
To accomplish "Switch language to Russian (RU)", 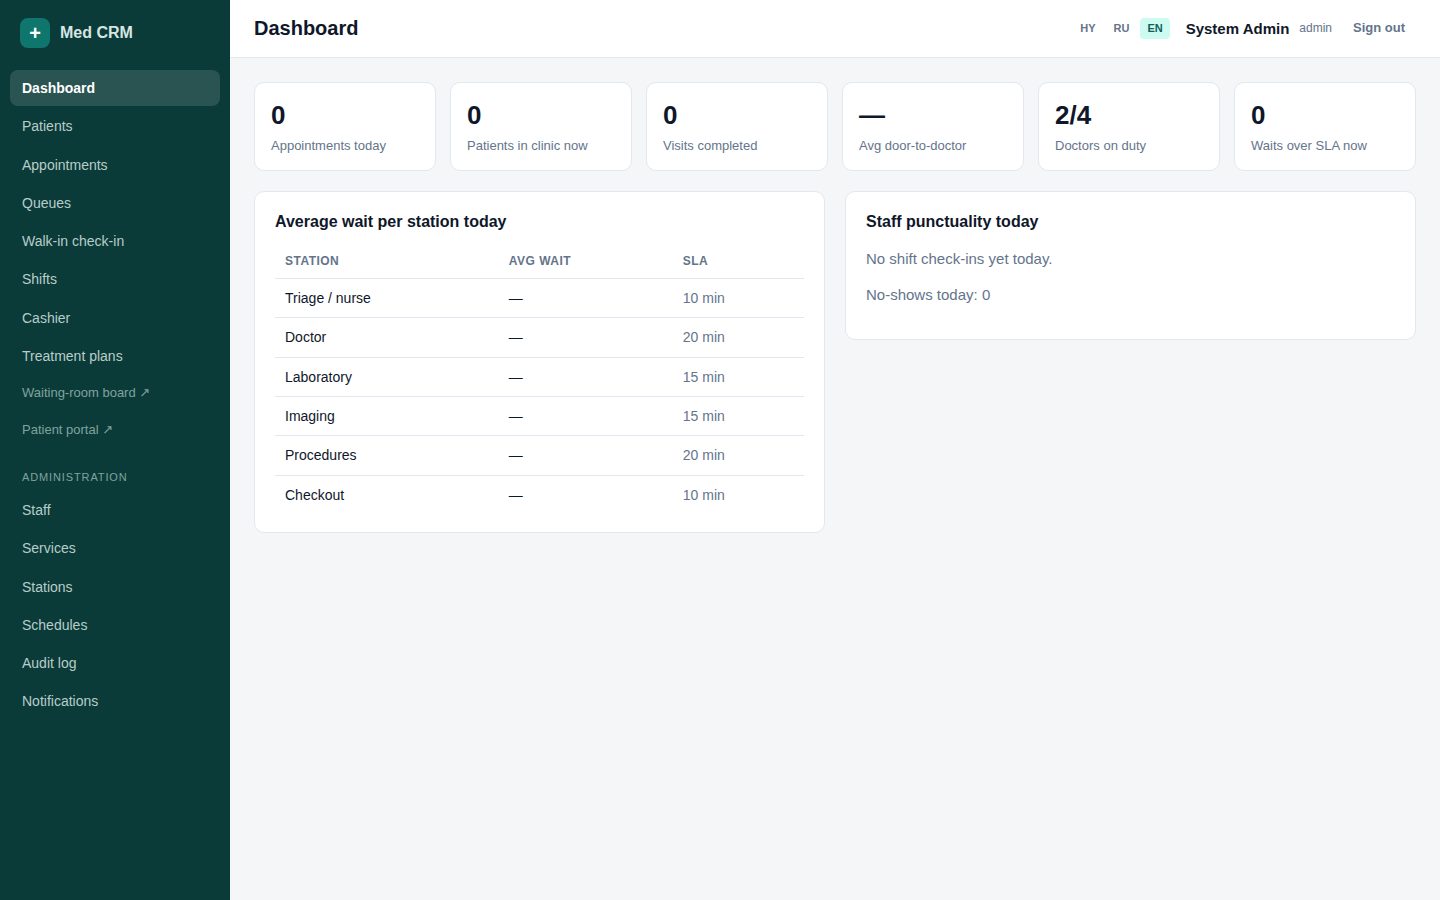I will click(x=1121, y=28).
